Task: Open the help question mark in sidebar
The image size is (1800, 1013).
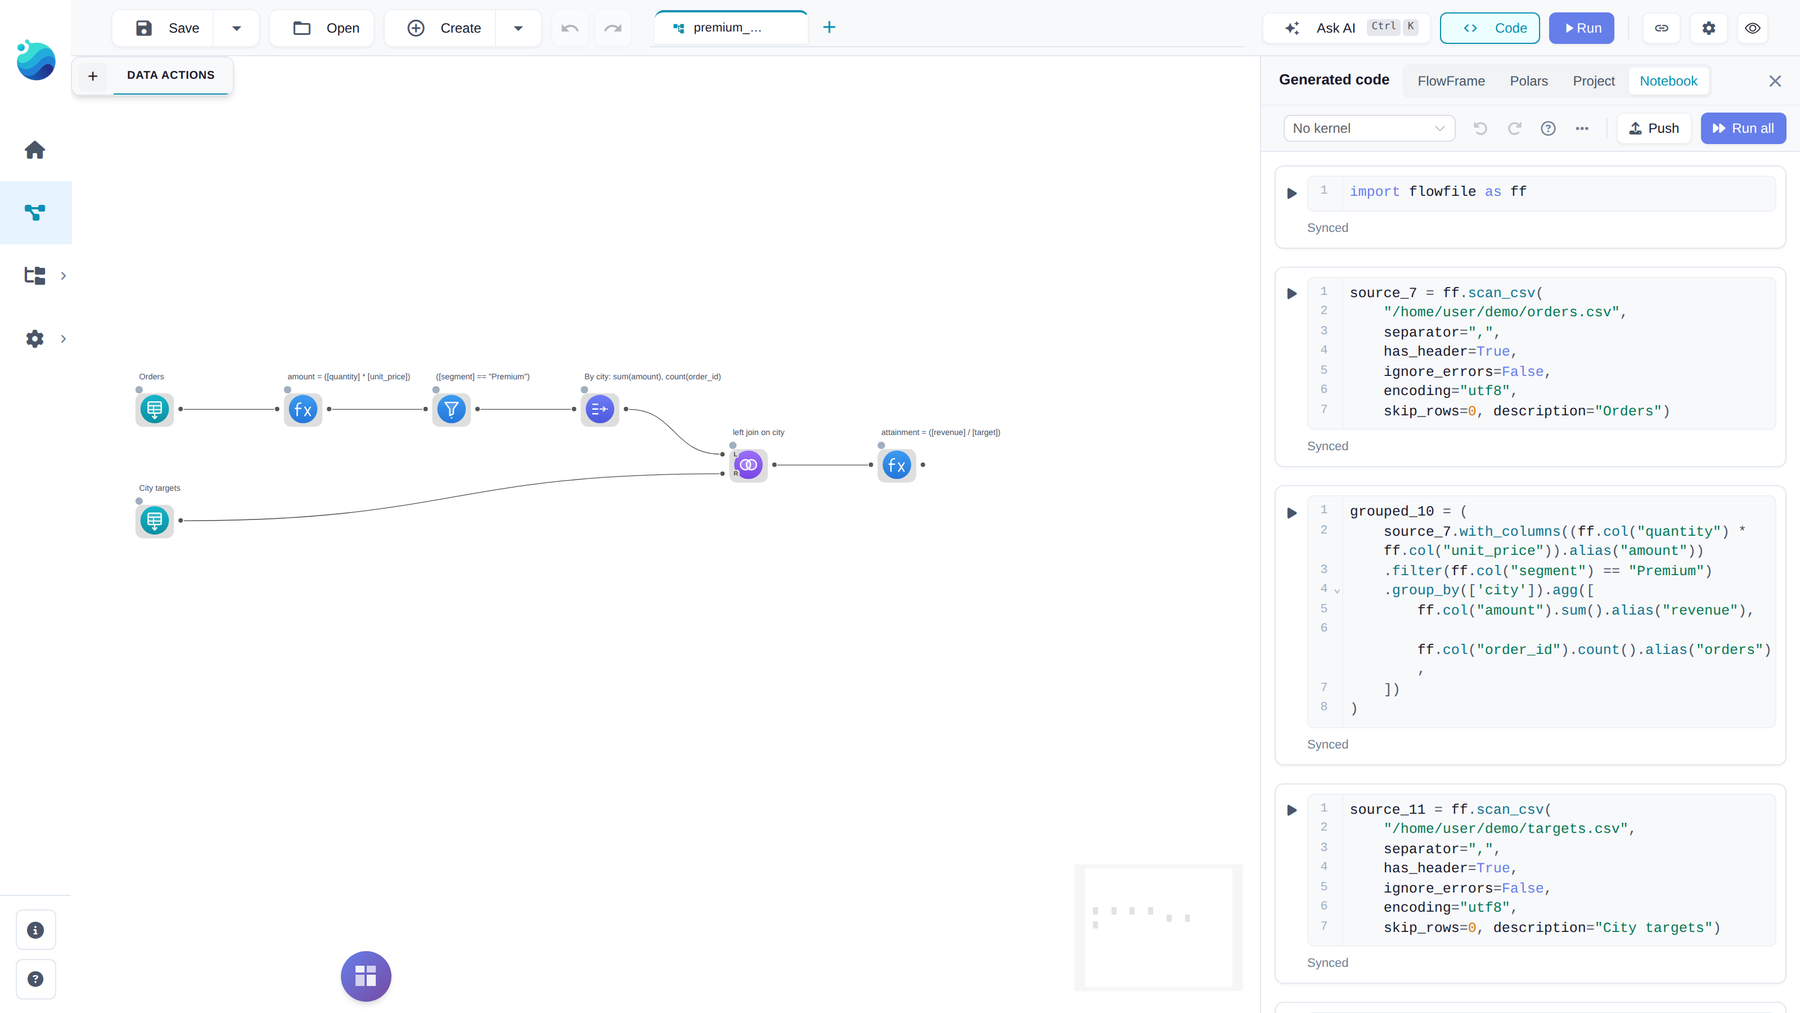Action: 36,979
